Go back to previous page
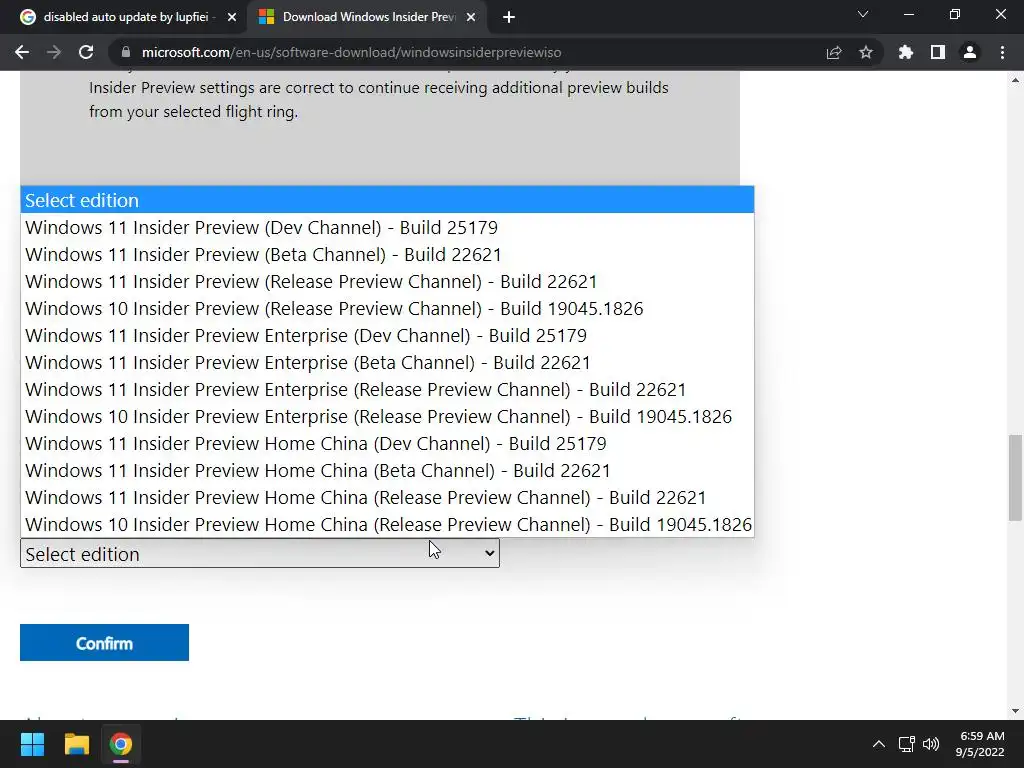Image resolution: width=1024 pixels, height=768 pixels. click(22, 52)
